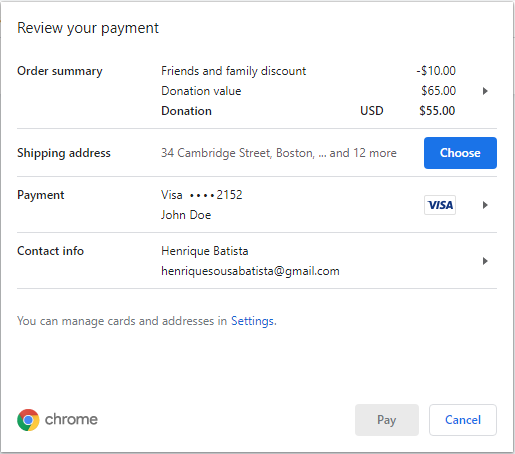Click the Contact info label

point(50,251)
